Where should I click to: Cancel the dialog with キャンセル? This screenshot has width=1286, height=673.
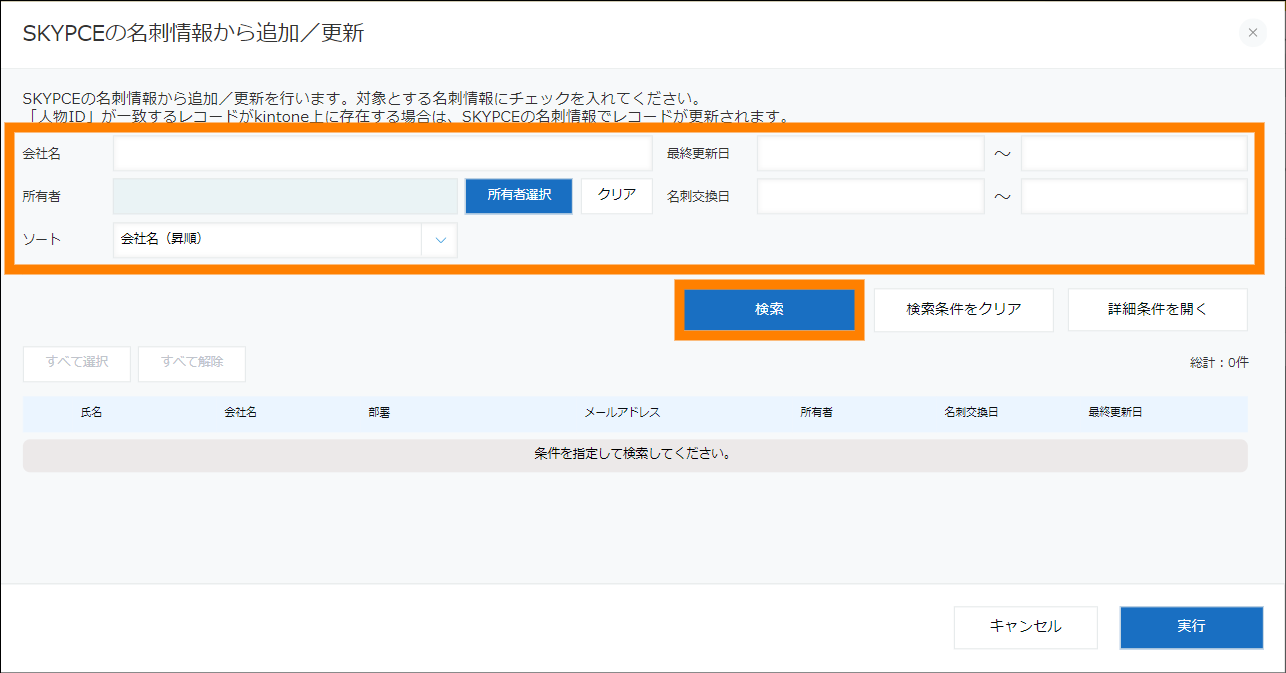[x=1025, y=627]
